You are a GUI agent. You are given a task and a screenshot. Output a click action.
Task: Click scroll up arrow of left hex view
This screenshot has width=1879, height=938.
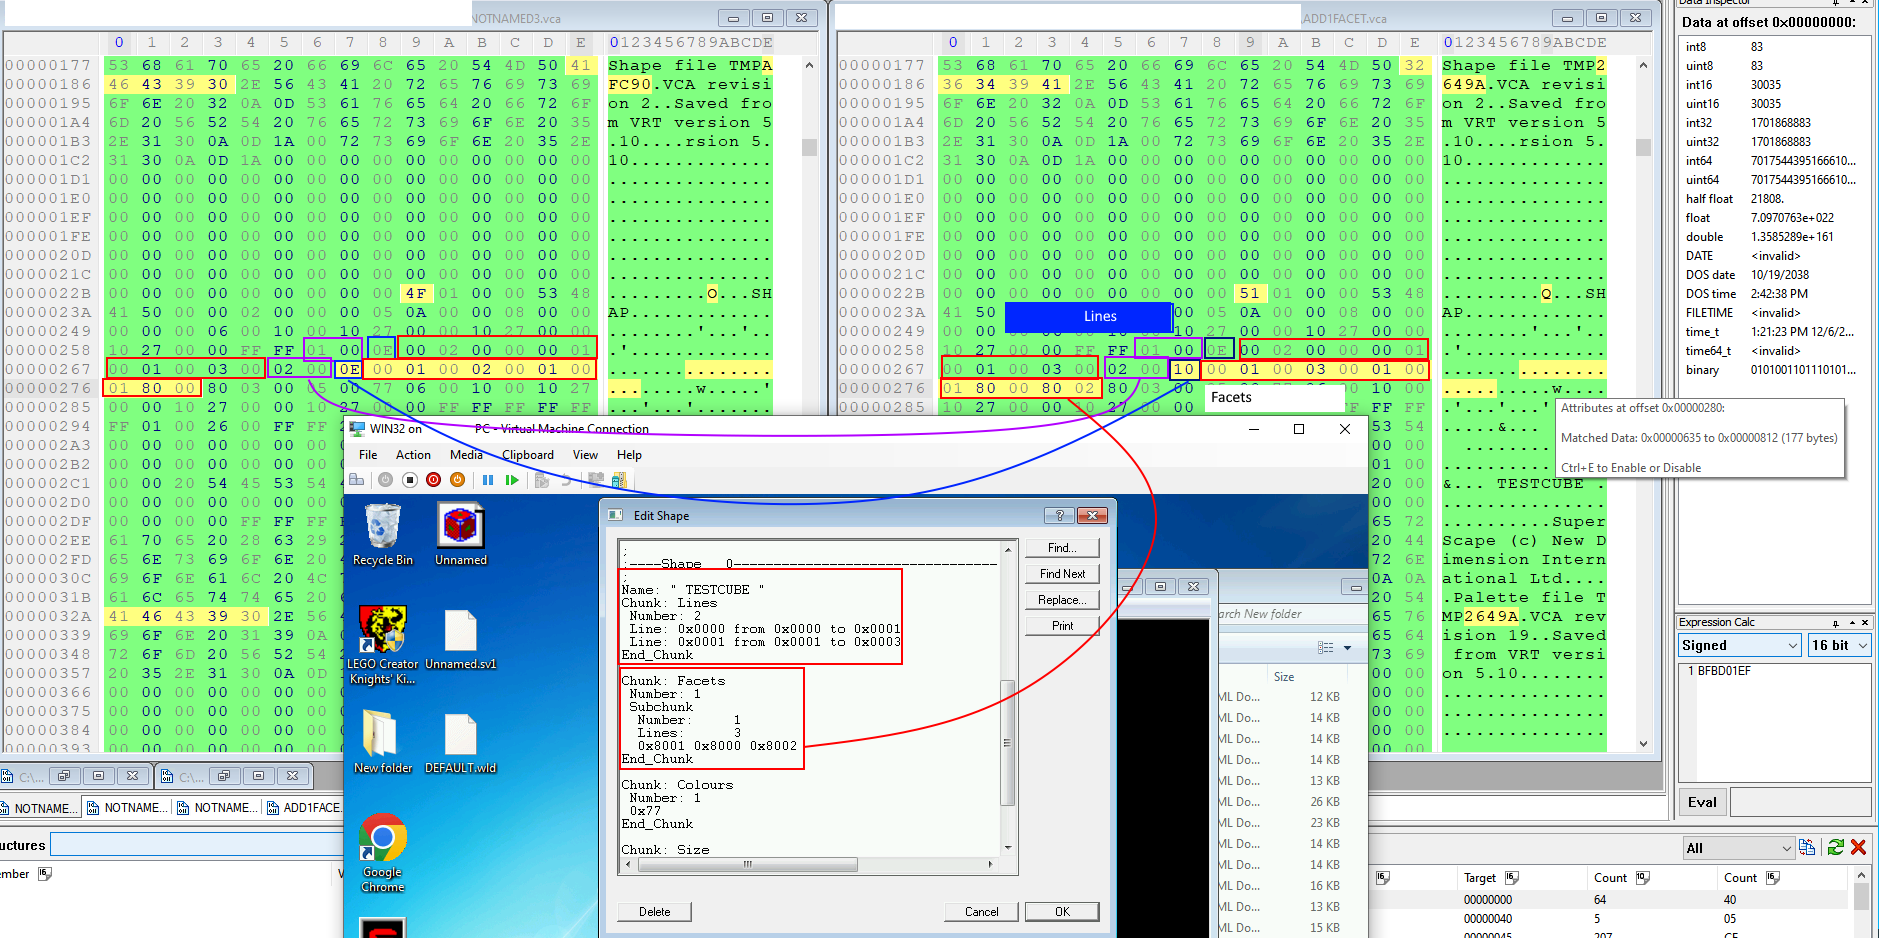tap(809, 65)
